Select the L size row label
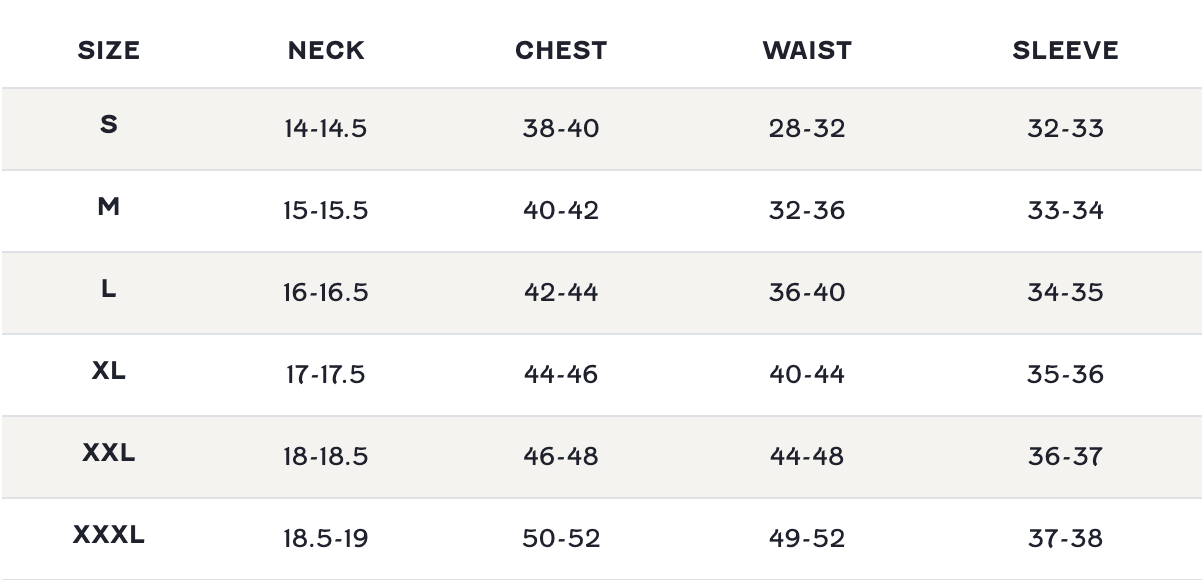 [109, 289]
